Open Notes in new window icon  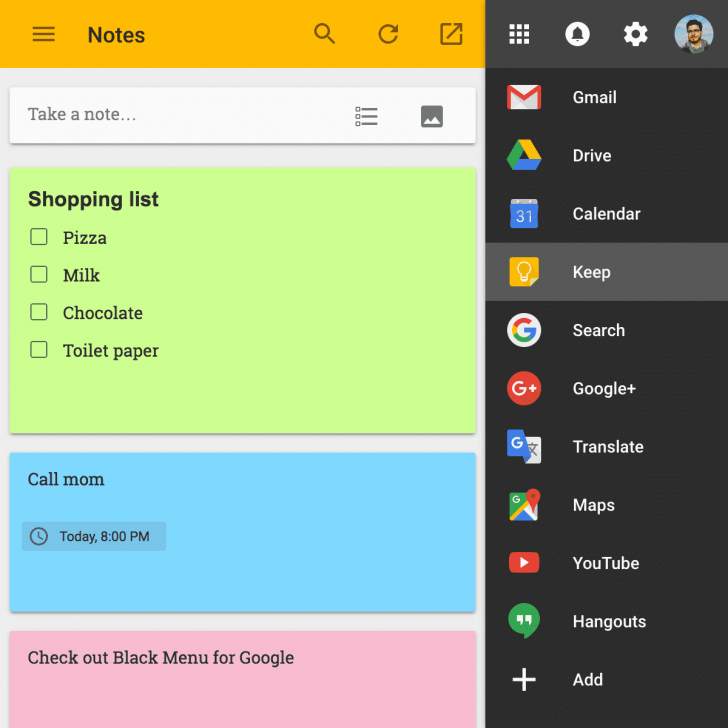(451, 34)
